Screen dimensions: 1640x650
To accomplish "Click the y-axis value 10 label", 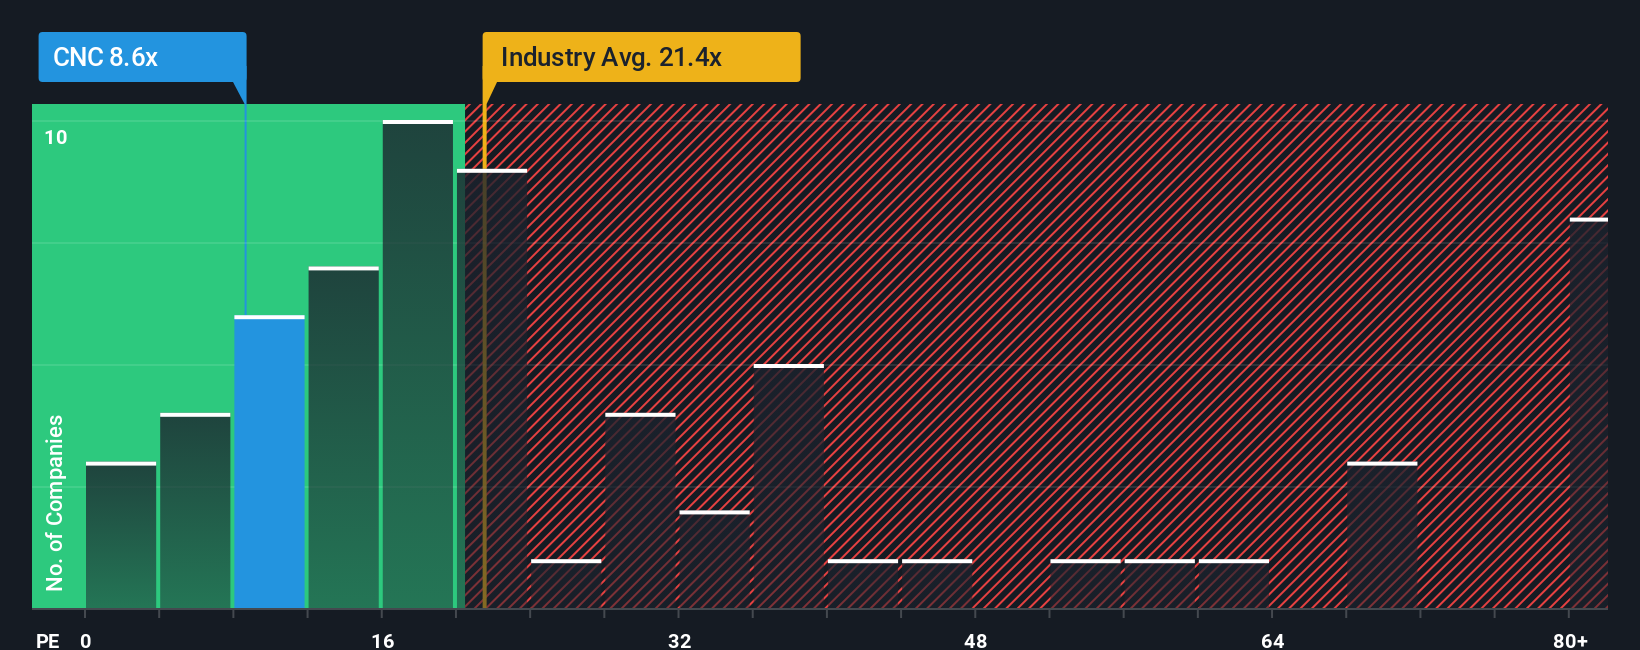I will pos(56,137).
